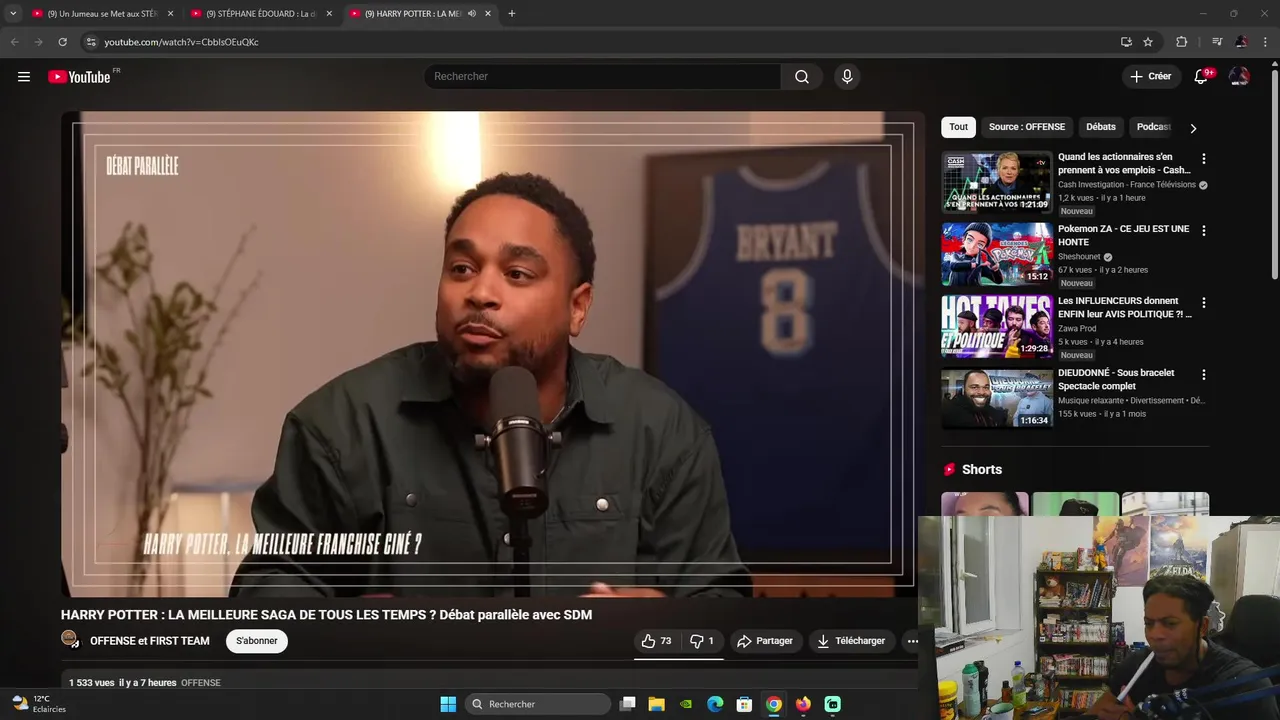Open Chrome three-dot menu
The image size is (1280, 720).
pos(1266,42)
